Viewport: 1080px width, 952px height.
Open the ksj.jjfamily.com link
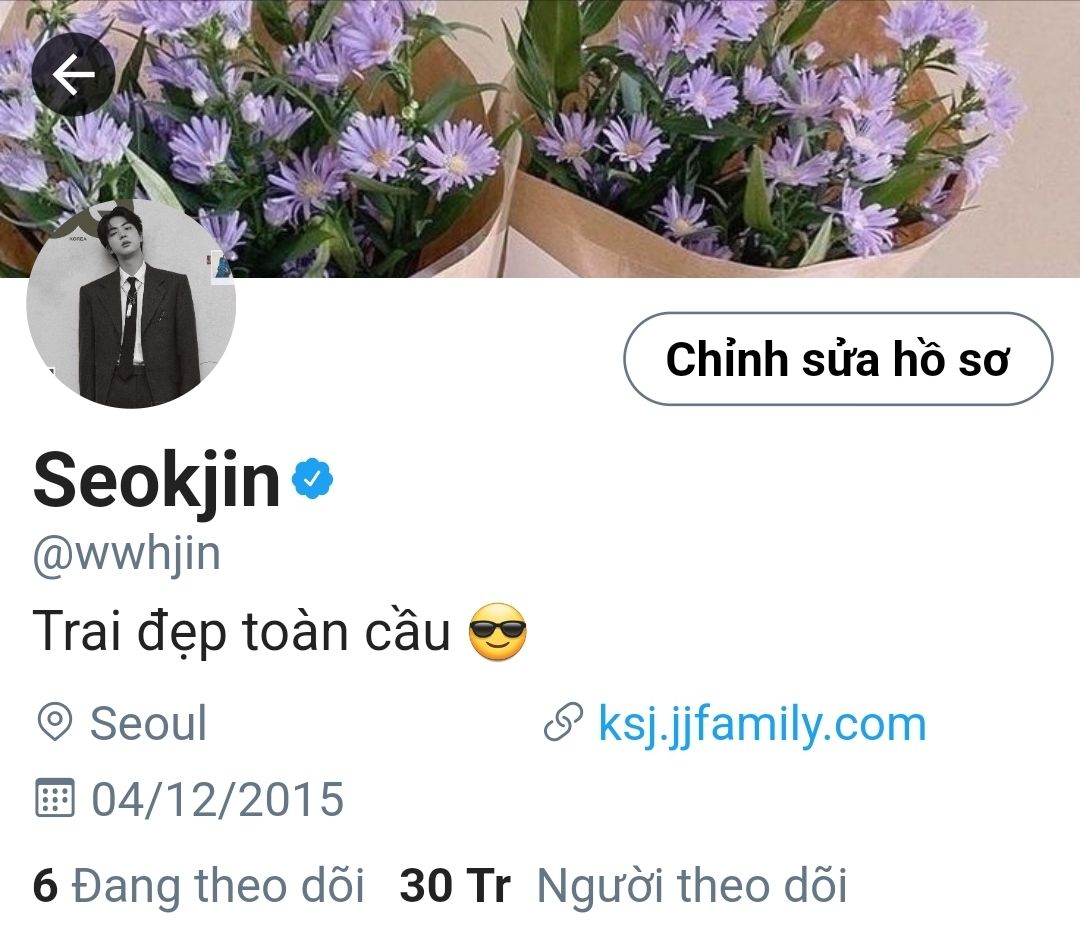(x=762, y=723)
